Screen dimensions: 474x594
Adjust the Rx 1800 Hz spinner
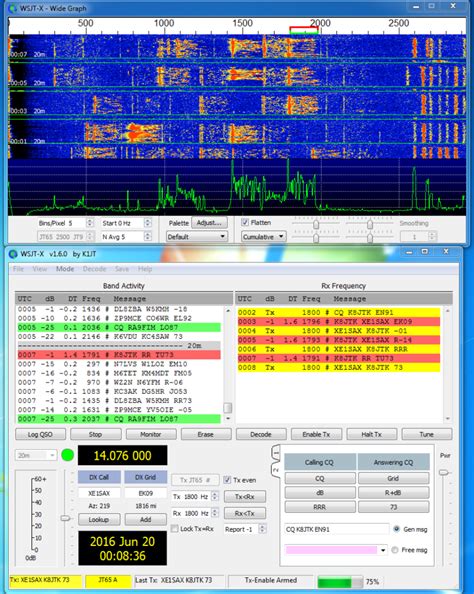(x=215, y=513)
